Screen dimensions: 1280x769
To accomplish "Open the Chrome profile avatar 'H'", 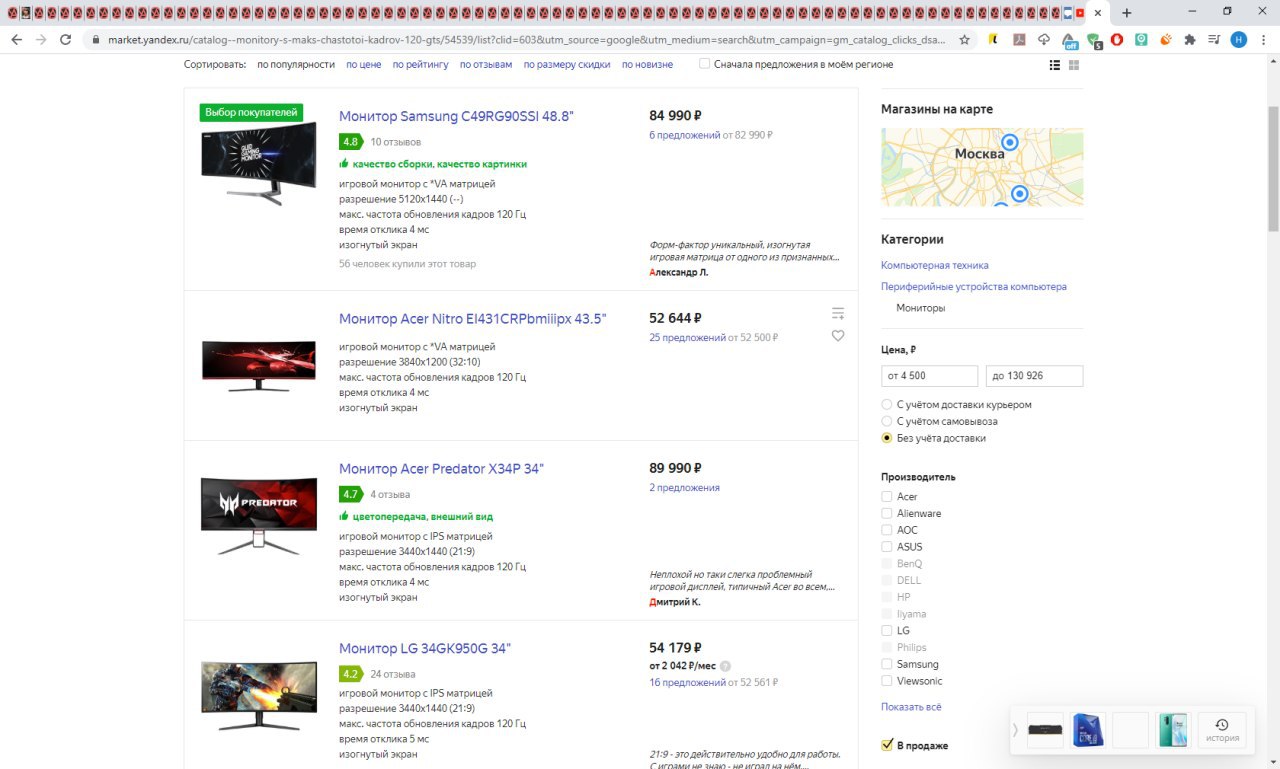I will (x=1239, y=39).
